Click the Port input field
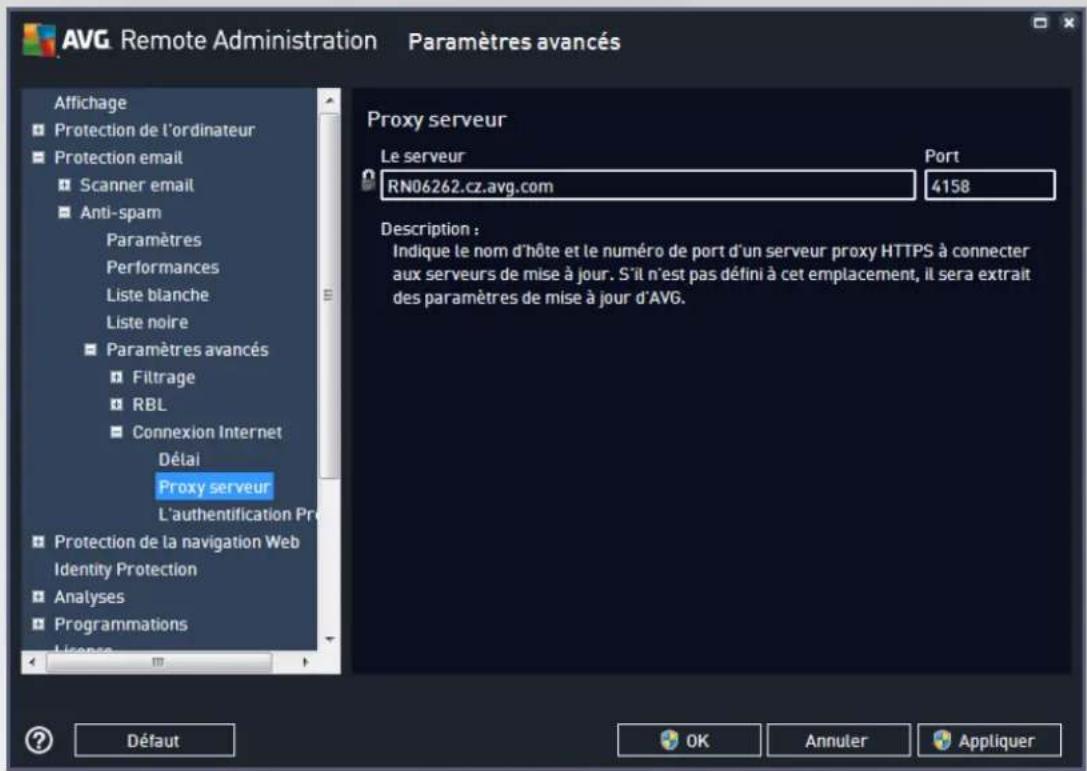The width and height of the screenshot is (1087, 771). (x=990, y=186)
